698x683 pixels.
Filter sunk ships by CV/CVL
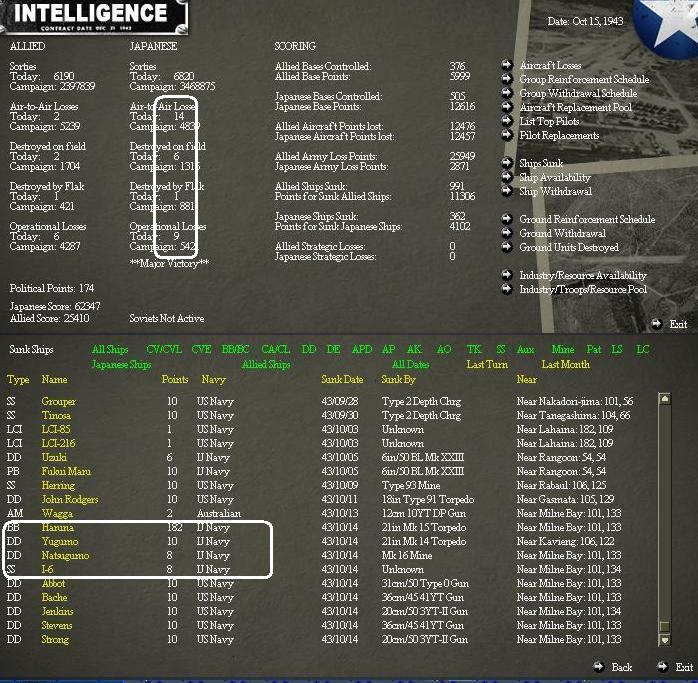pyautogui.click(x=164, y=350)
